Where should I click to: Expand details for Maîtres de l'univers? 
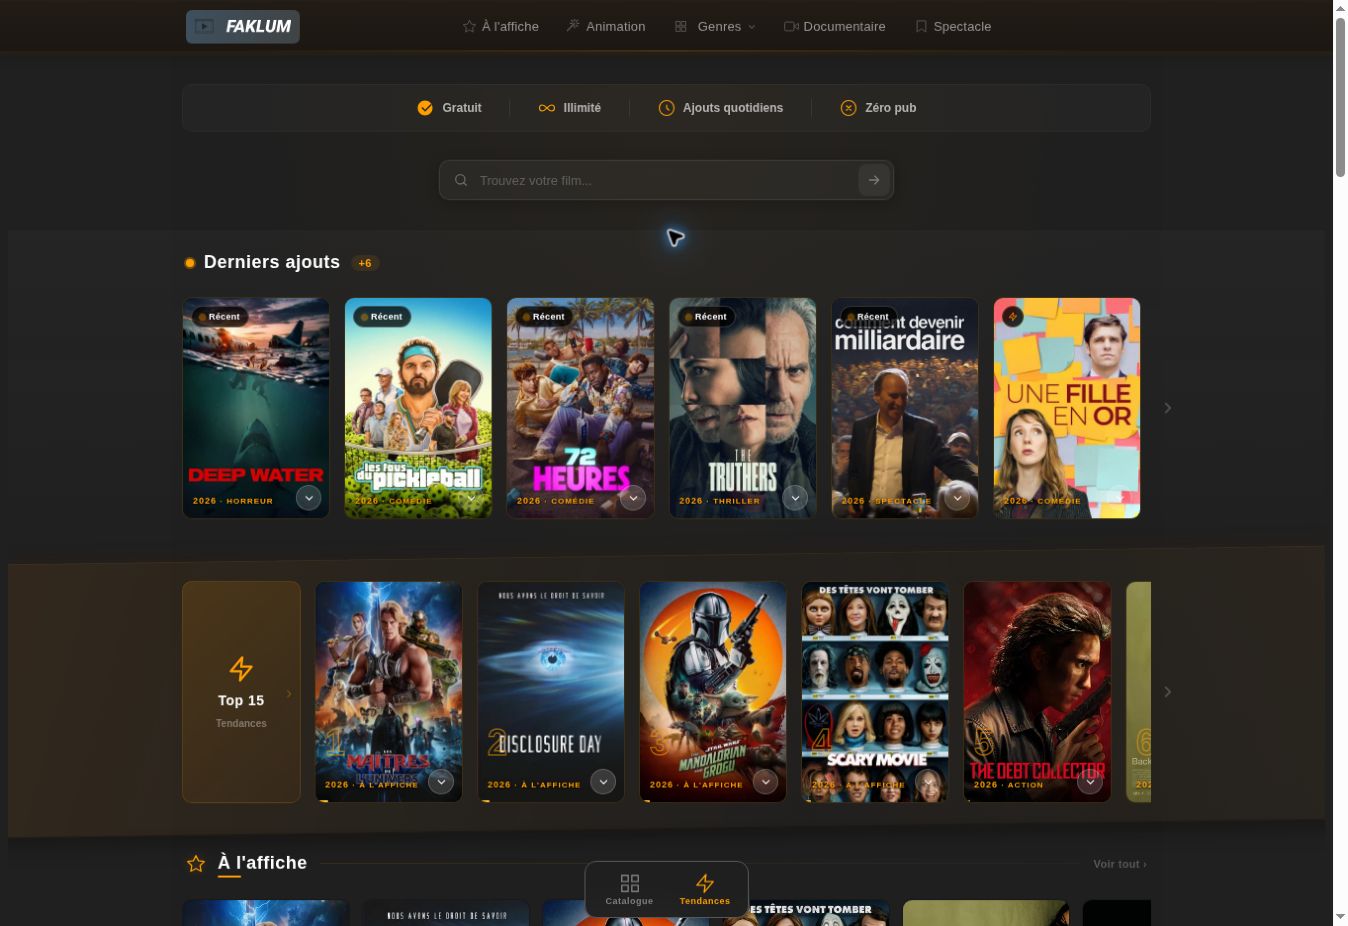[441, 781]
